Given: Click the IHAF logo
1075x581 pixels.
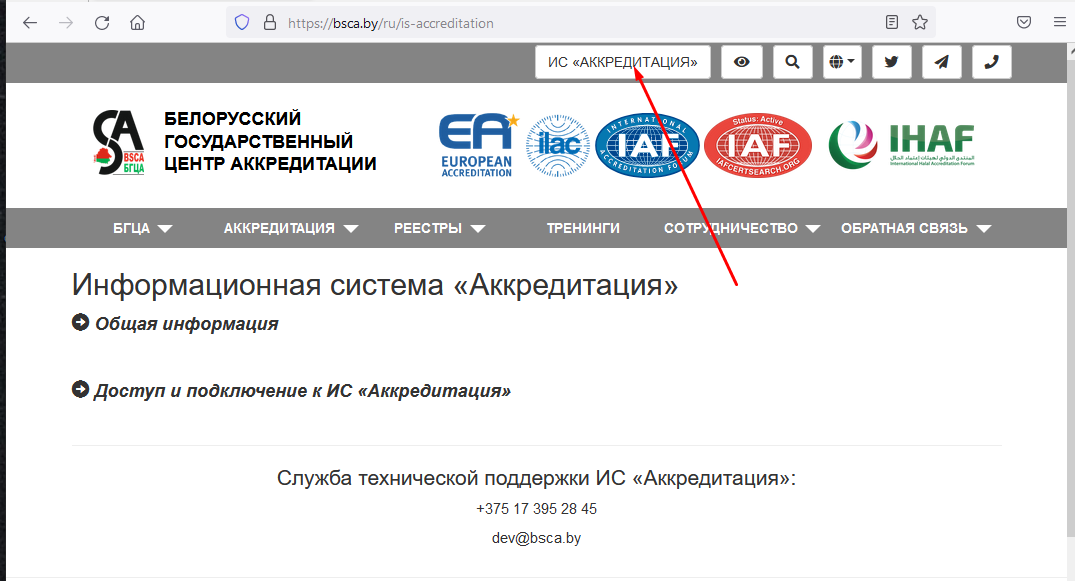Looking at the screenshot, I should pos(902,144).
